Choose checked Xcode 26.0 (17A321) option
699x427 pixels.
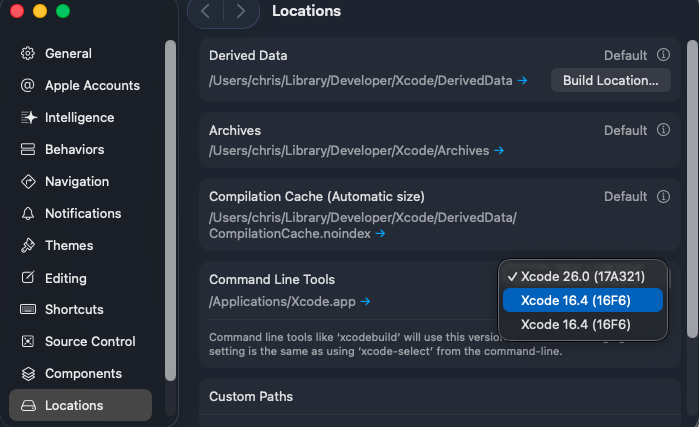click(583, 276)
